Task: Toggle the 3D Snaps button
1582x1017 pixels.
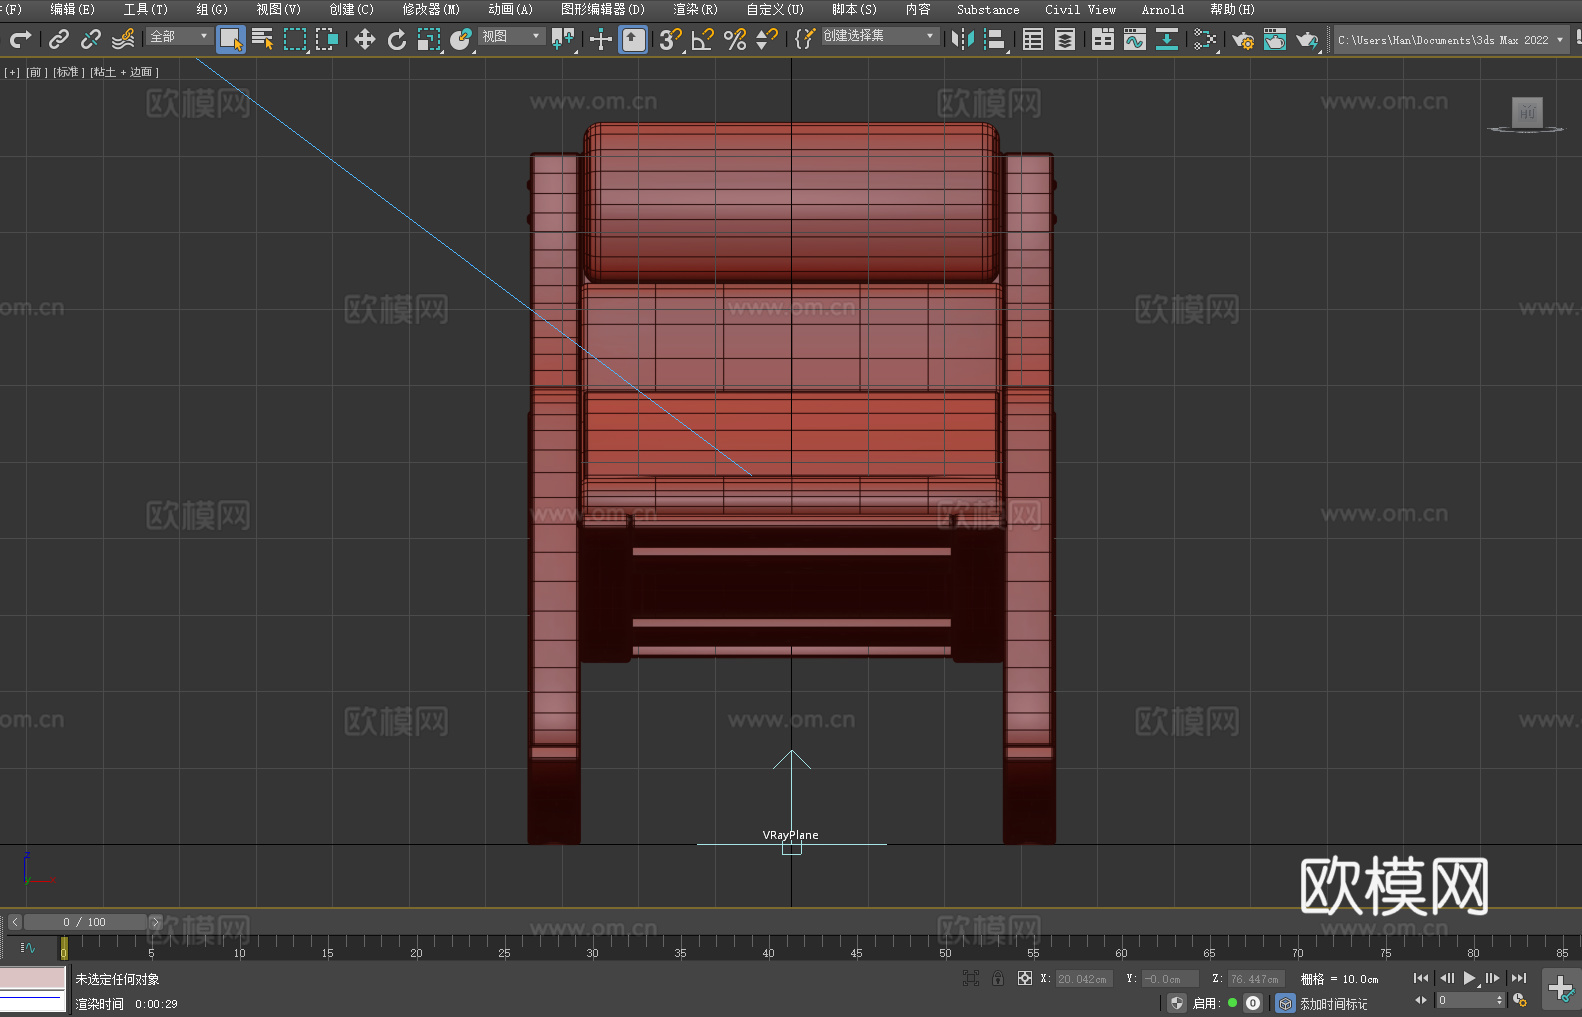Action: point(671,39)
